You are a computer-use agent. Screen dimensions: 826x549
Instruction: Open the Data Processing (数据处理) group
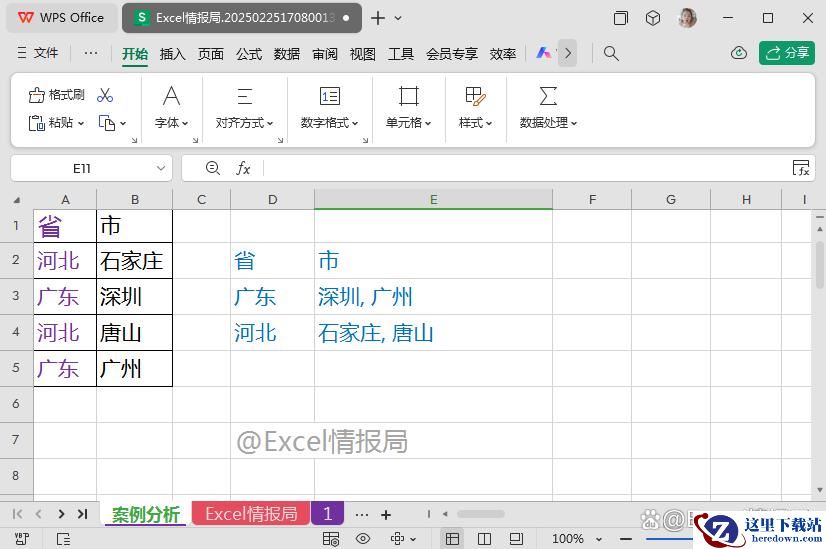[548, 108]
